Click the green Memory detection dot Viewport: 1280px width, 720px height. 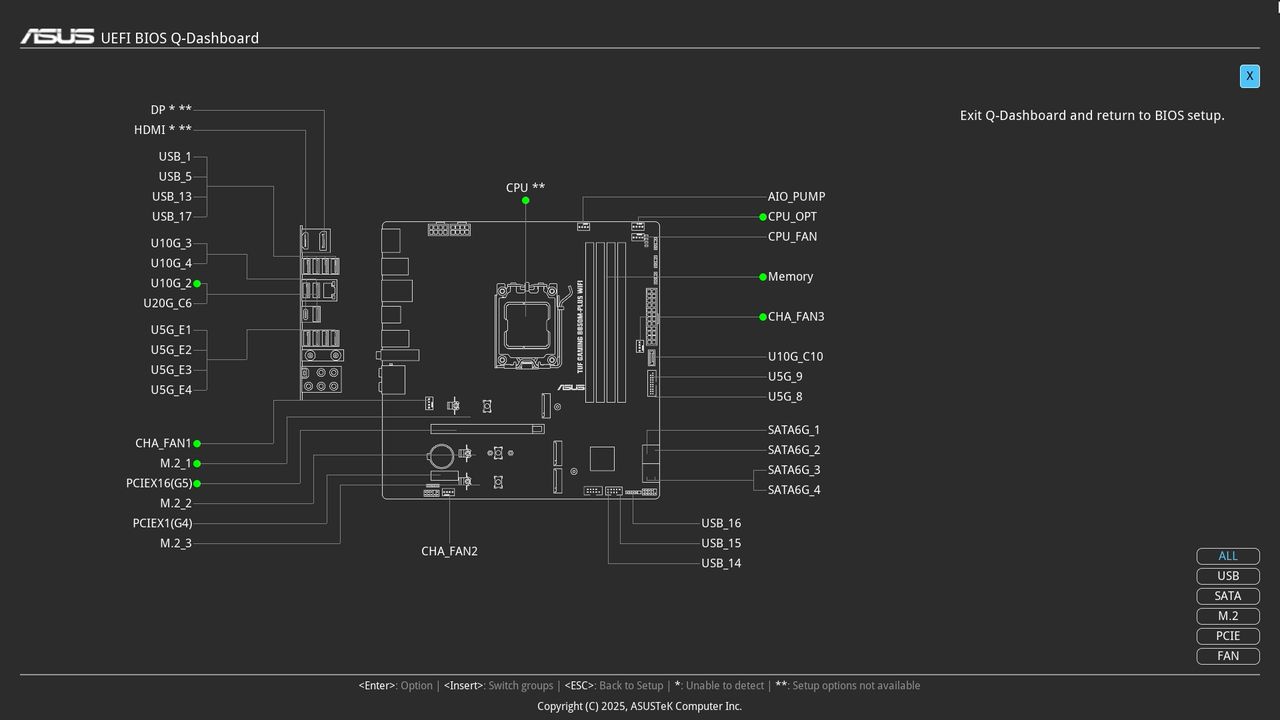point(762,276)
